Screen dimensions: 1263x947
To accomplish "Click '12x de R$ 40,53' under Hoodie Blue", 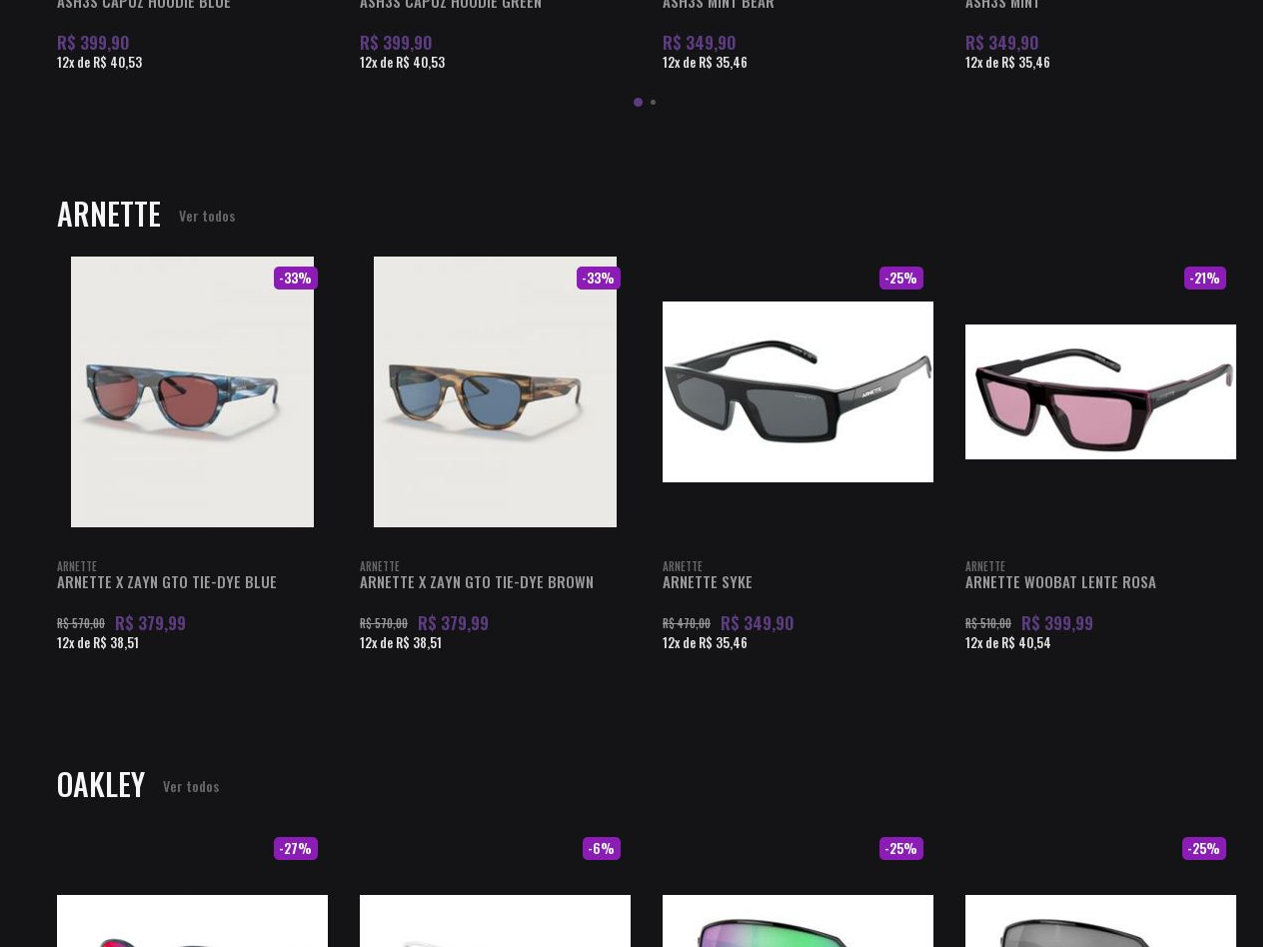I will [x=100, y=62].
